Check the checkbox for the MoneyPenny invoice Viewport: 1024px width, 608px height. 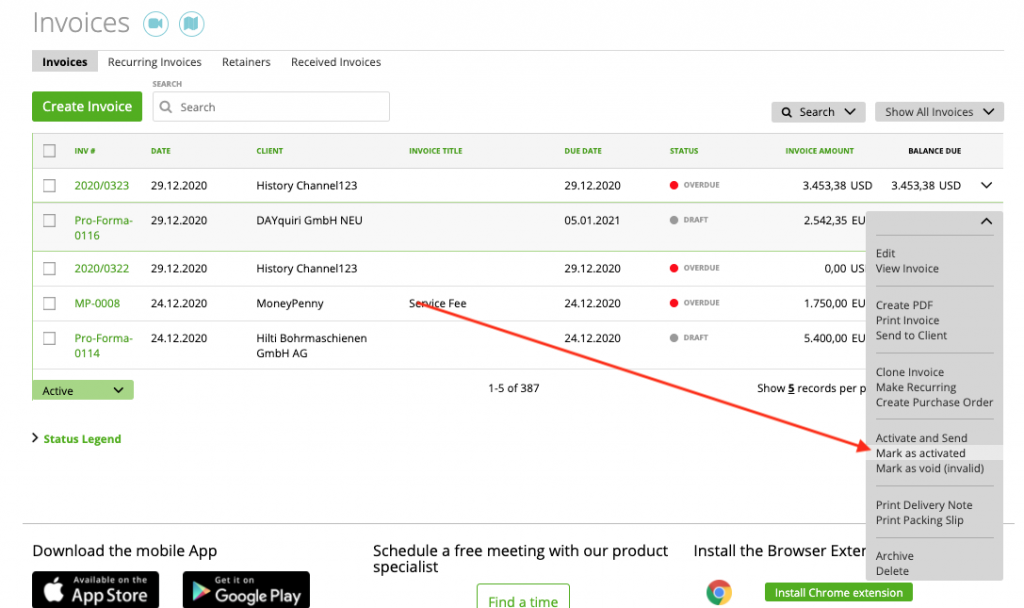(49, 303)
